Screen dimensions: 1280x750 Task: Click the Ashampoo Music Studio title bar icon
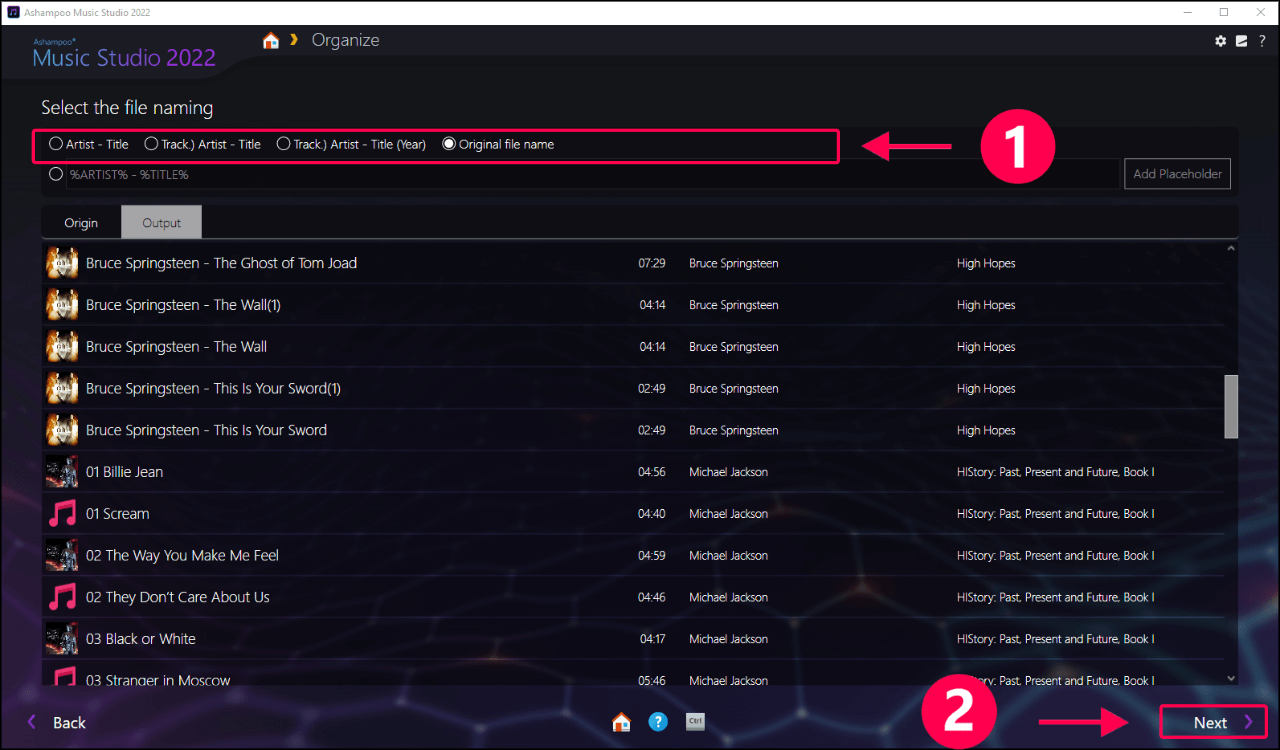pos(13,12)
